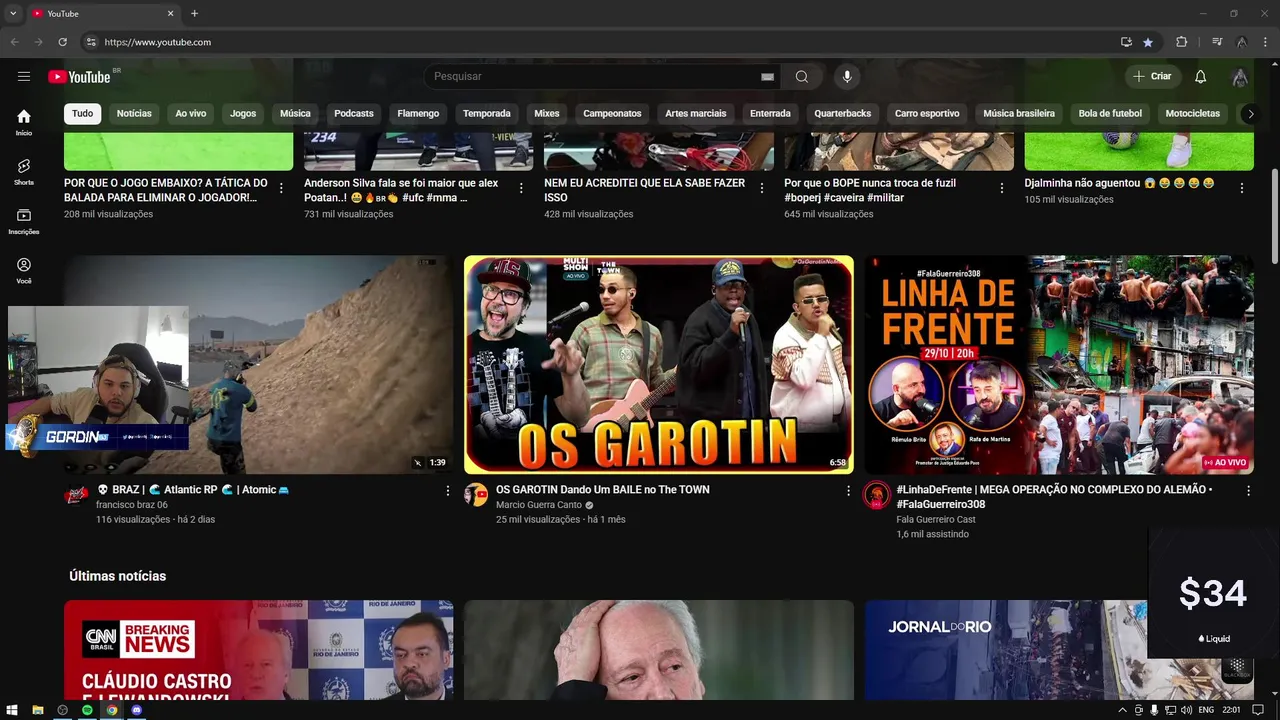Open options menu for Anderson Silva short
This screenshot has height=720, width=1280.
[x=521, y=188]
